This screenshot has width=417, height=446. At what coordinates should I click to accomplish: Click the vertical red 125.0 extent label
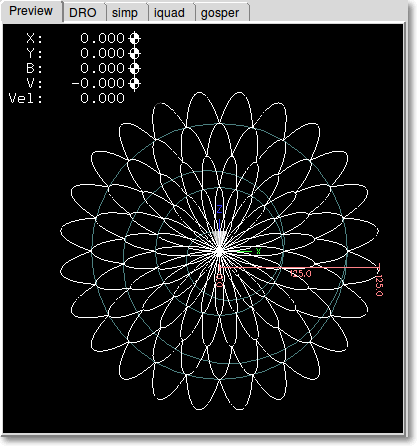coord(379,286)
